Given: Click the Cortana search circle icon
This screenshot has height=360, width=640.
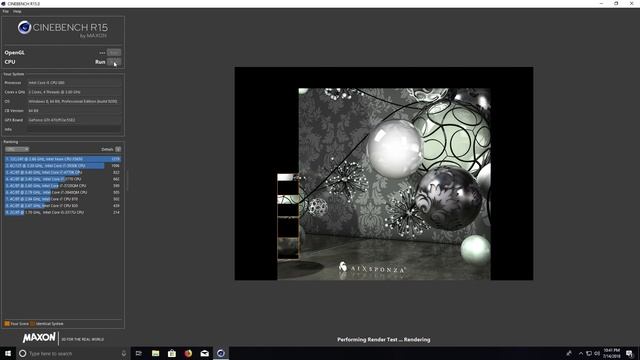Looking at the screenshot, I should click(22, 353).
